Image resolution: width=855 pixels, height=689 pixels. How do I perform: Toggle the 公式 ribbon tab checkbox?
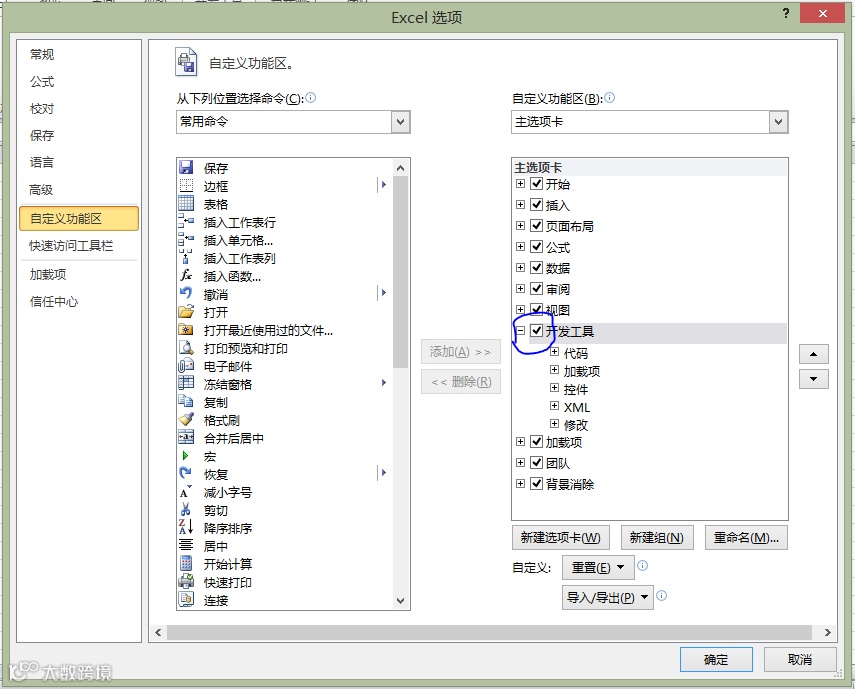click(x=537, y=246)
